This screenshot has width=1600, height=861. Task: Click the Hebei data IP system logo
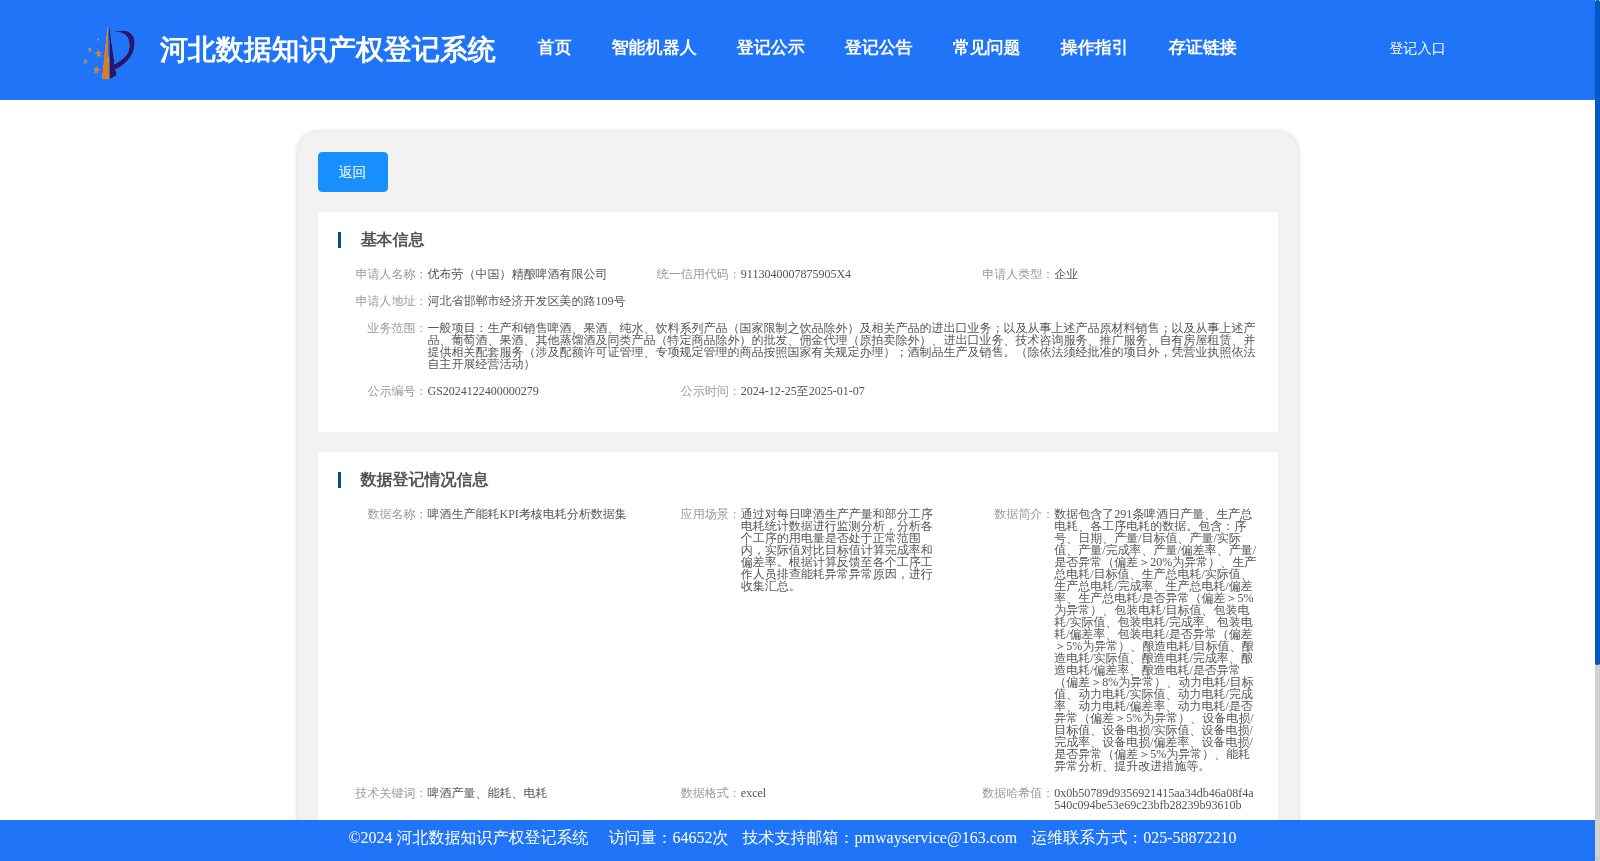(109, 52)
